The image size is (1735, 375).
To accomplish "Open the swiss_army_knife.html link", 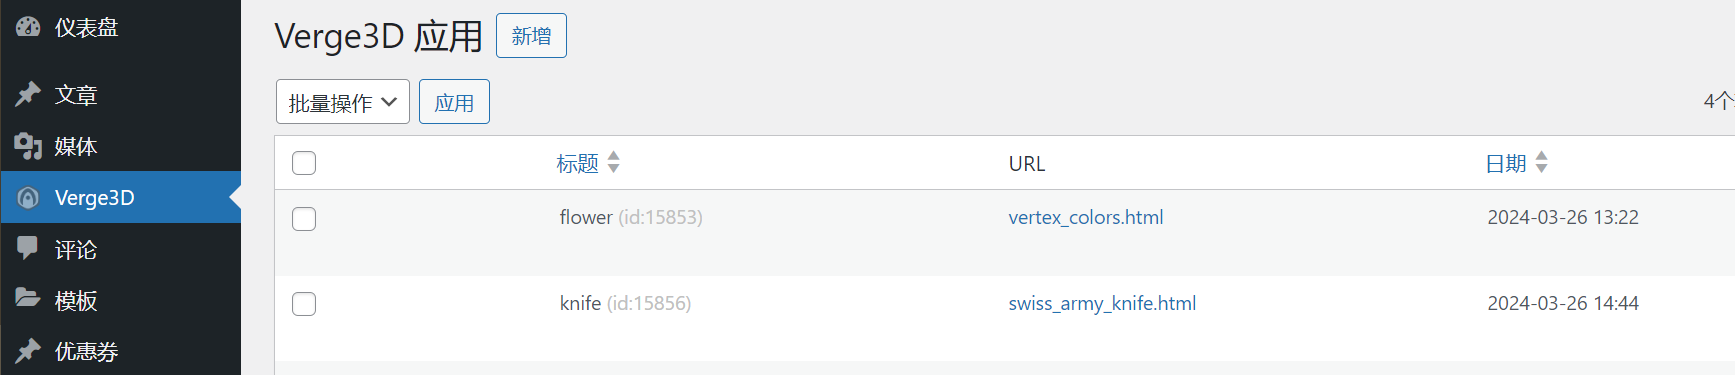I will 1102,303.
